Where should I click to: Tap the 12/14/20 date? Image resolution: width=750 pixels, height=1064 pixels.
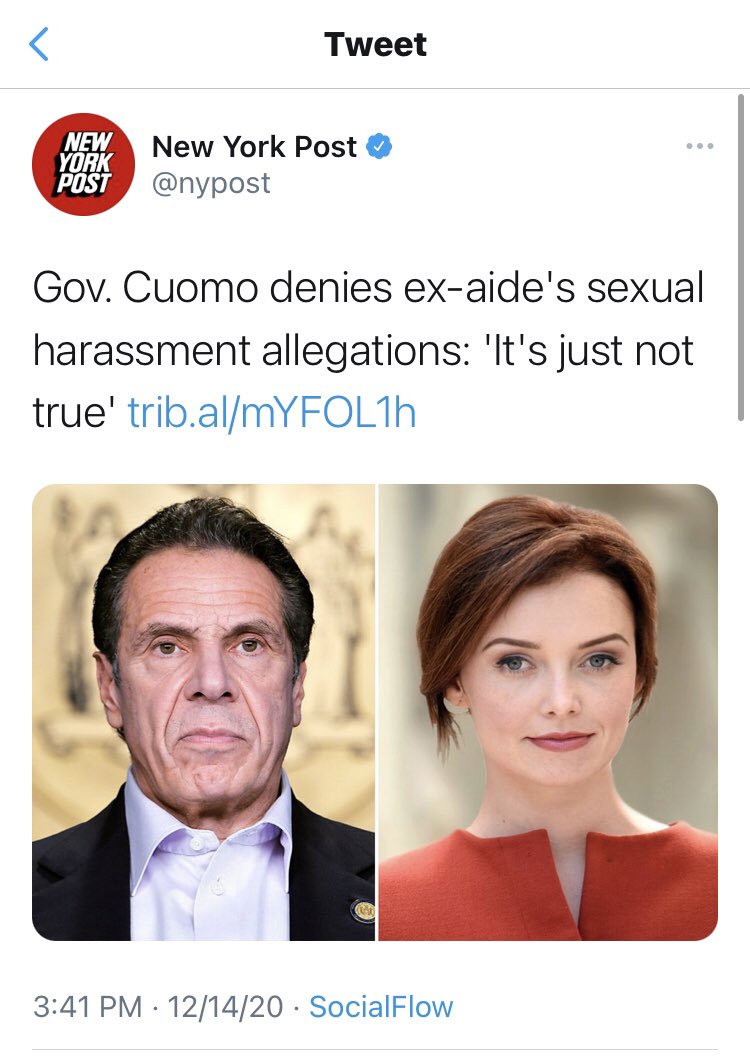(225, 1007)
